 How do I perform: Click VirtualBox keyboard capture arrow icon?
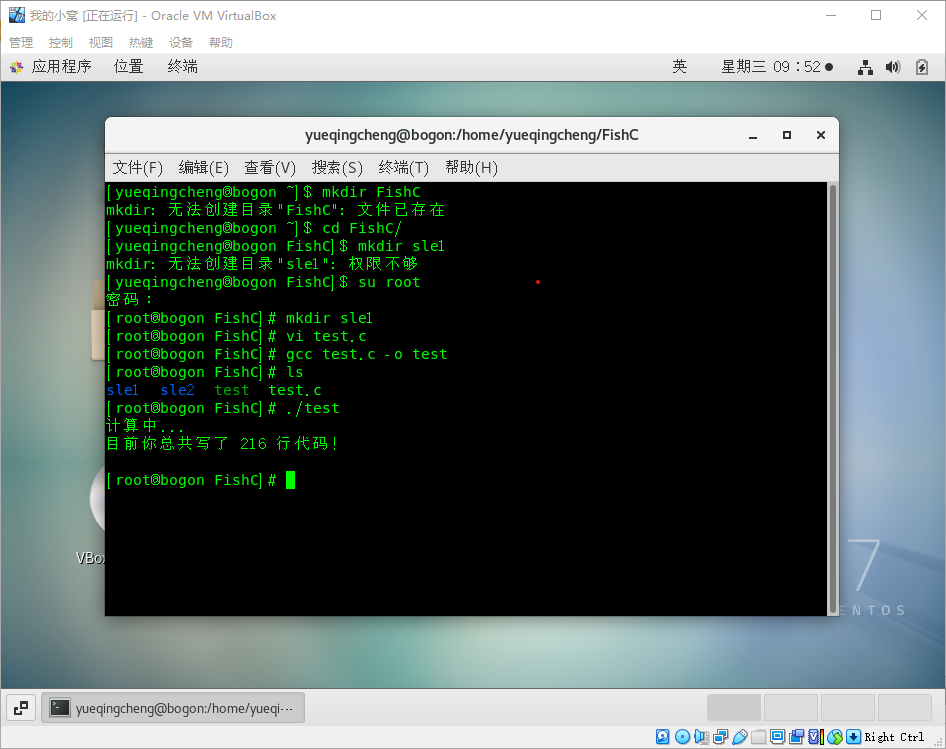coord(854,737)
